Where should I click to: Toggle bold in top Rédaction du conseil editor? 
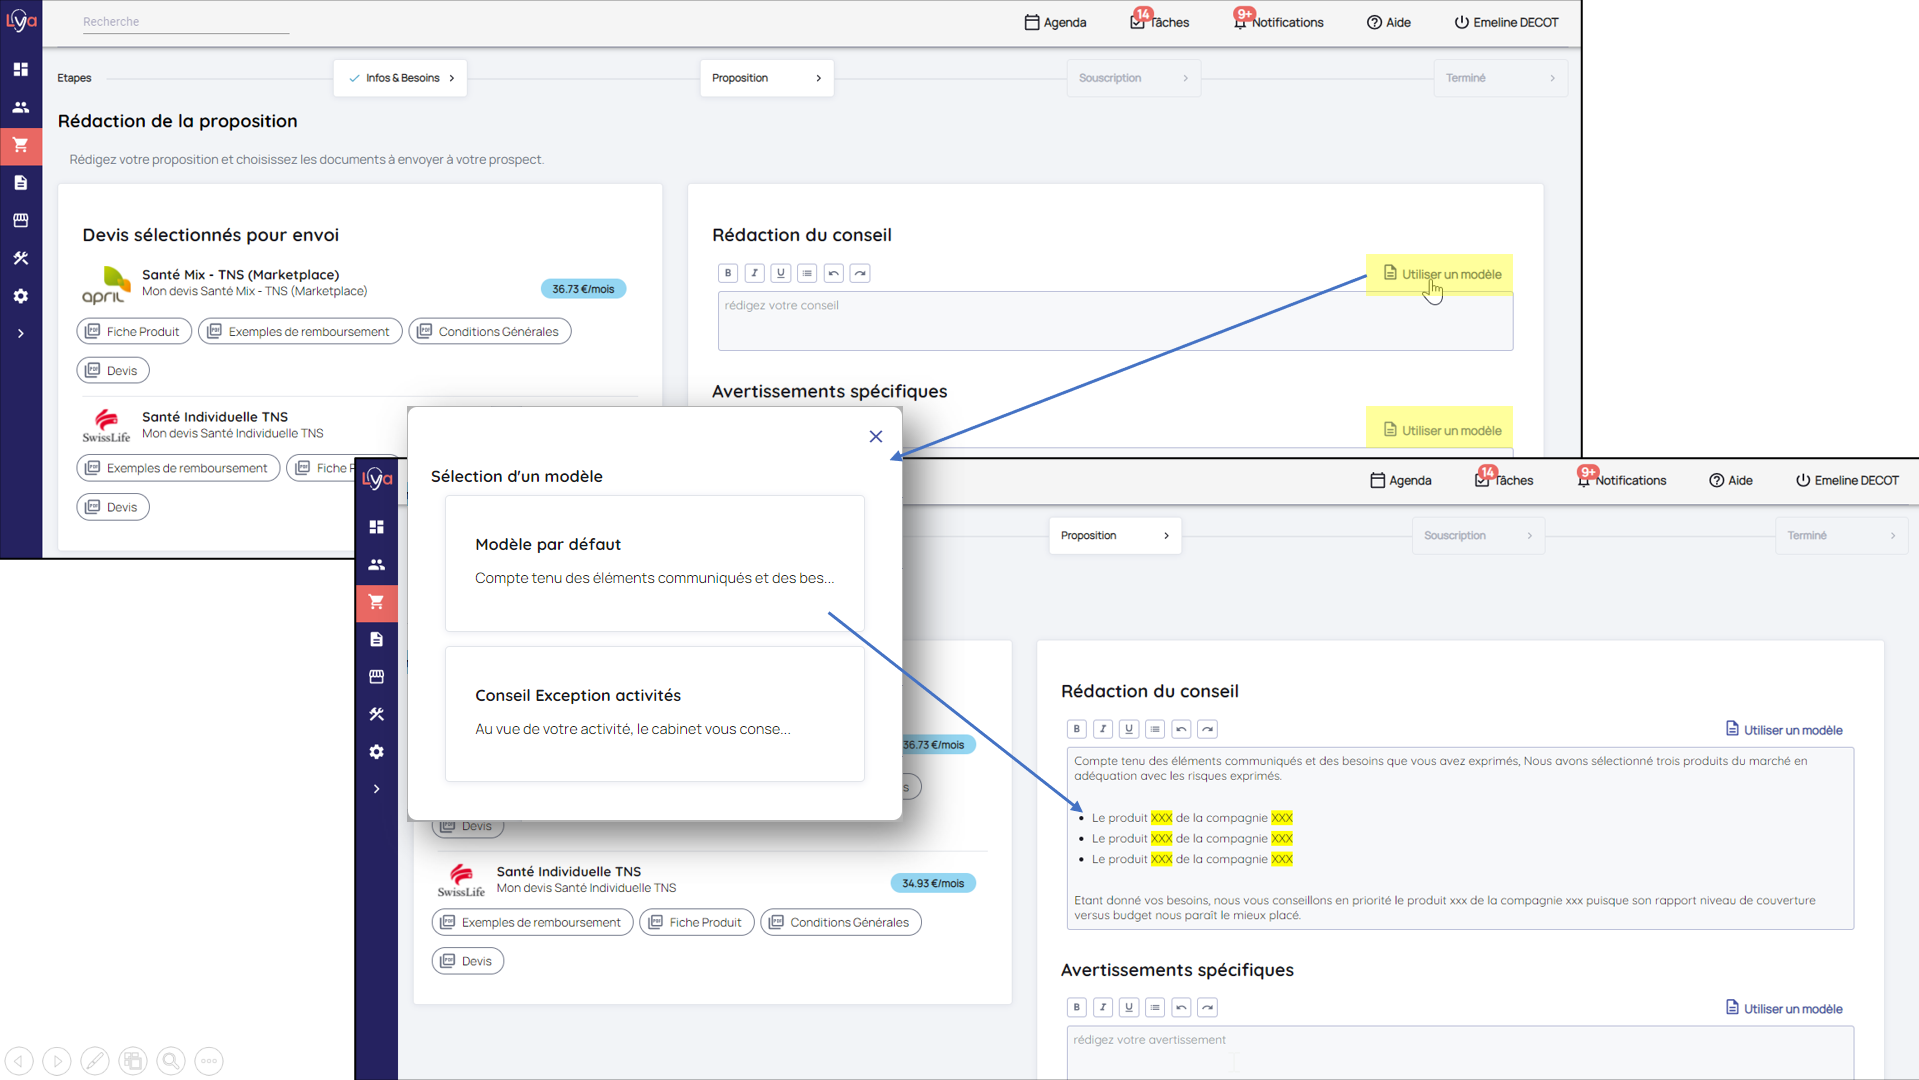[728, 273]
